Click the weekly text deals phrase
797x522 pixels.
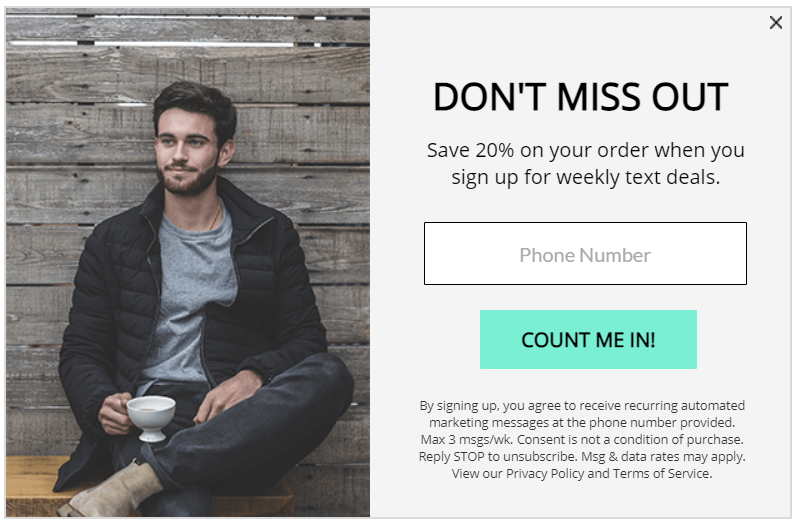point(638,177)
